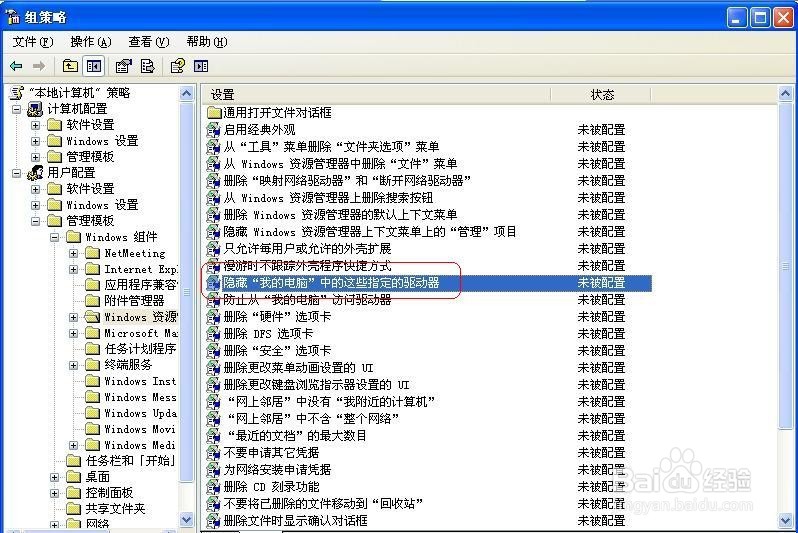Open the 帮助(H) menu
This screenshot has width=798, height=533.
[207, 42]
